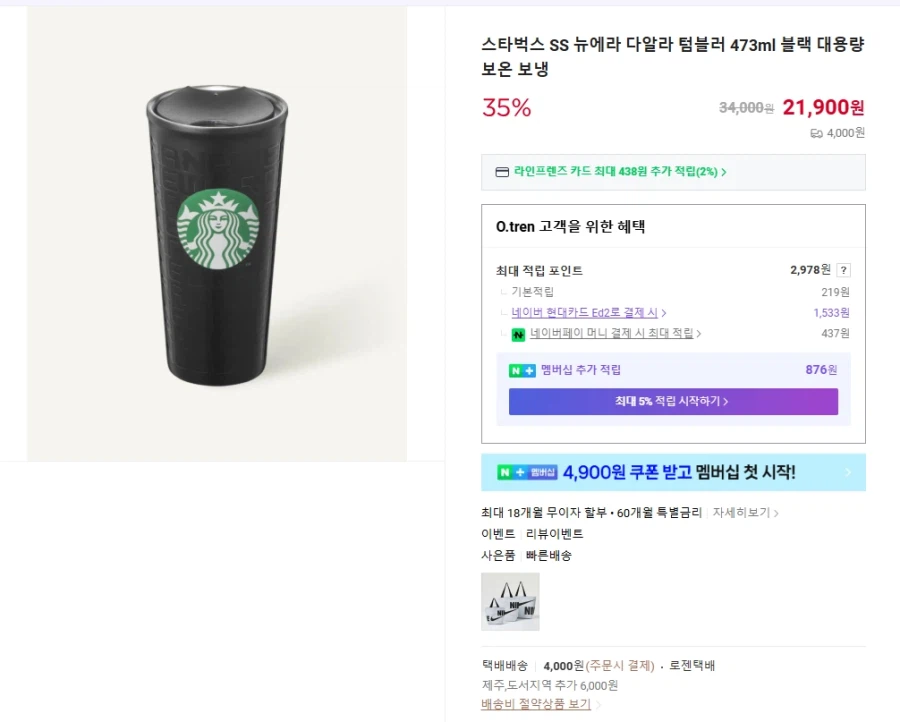
Task: Click the chevron after 라인프랜즈 카드 적립 text
Action: tap(724, 171)
